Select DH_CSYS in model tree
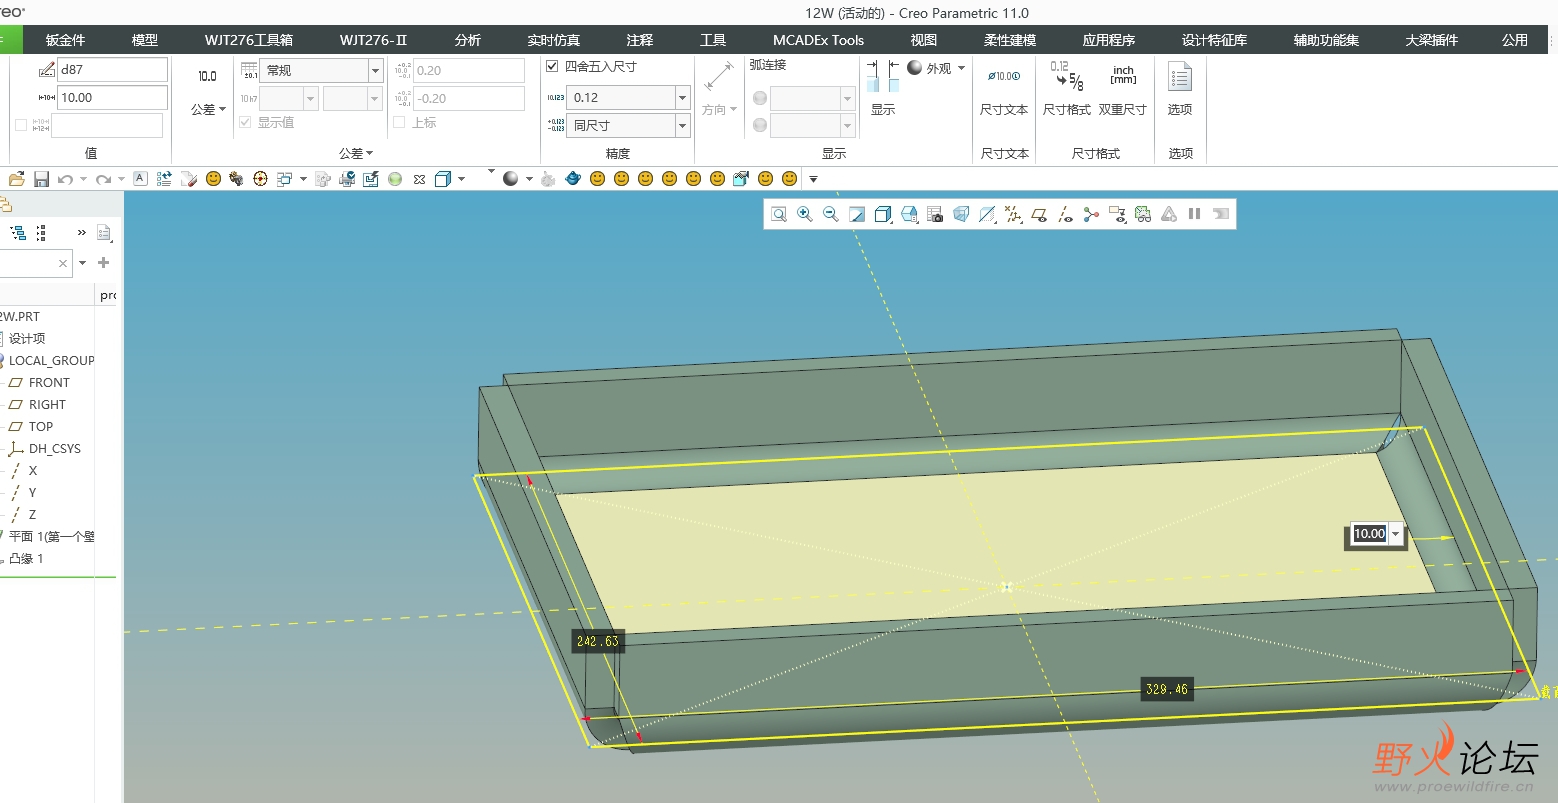 point(54,448)
